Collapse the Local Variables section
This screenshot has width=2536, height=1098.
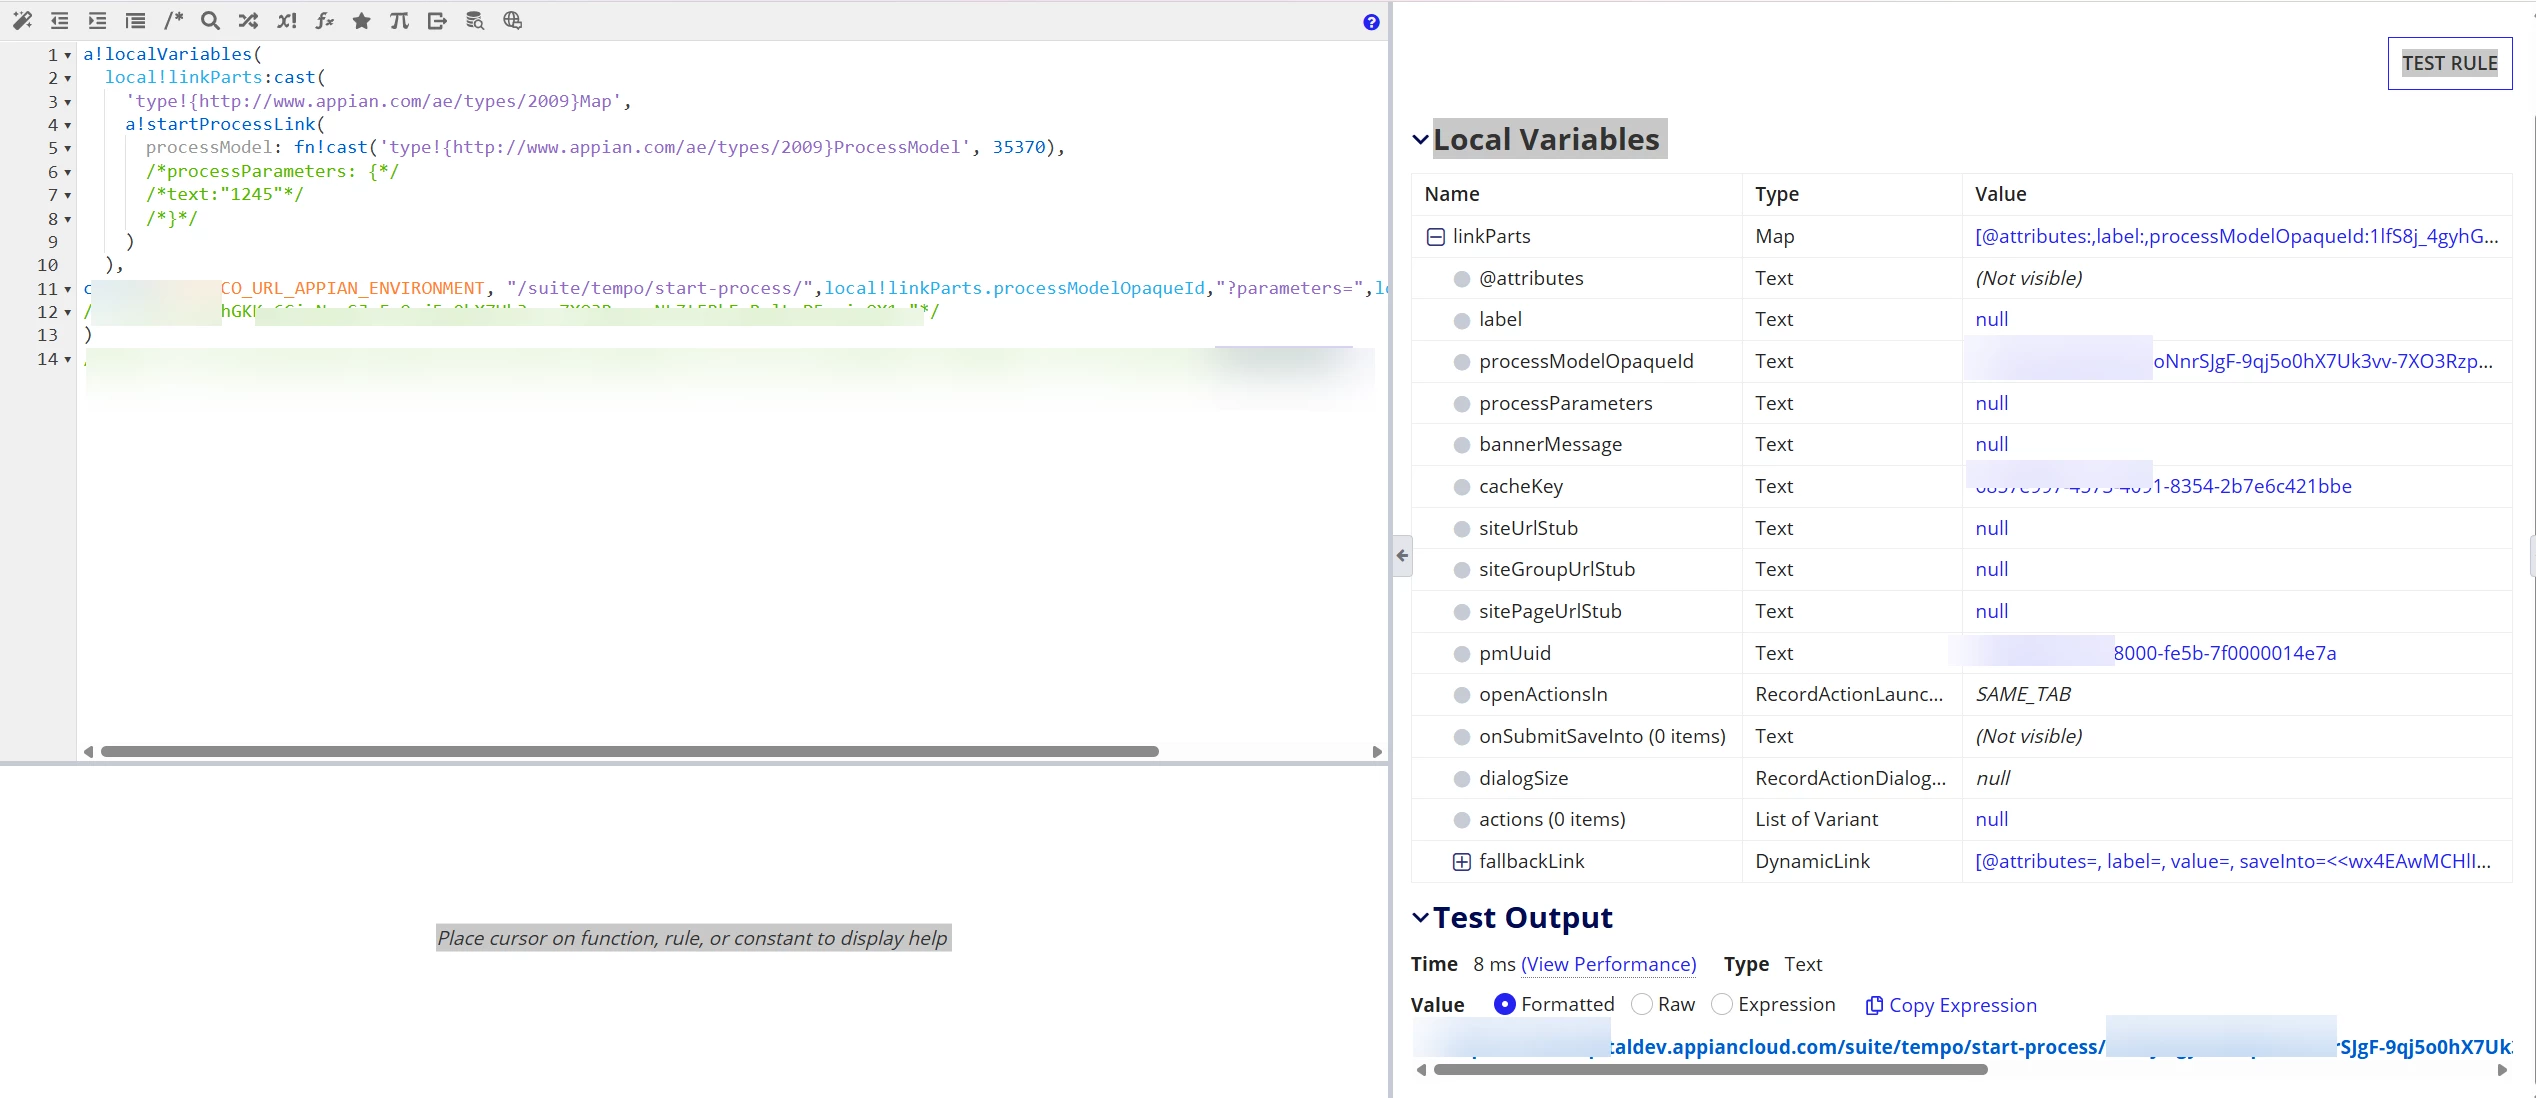tap(1420, 139)
